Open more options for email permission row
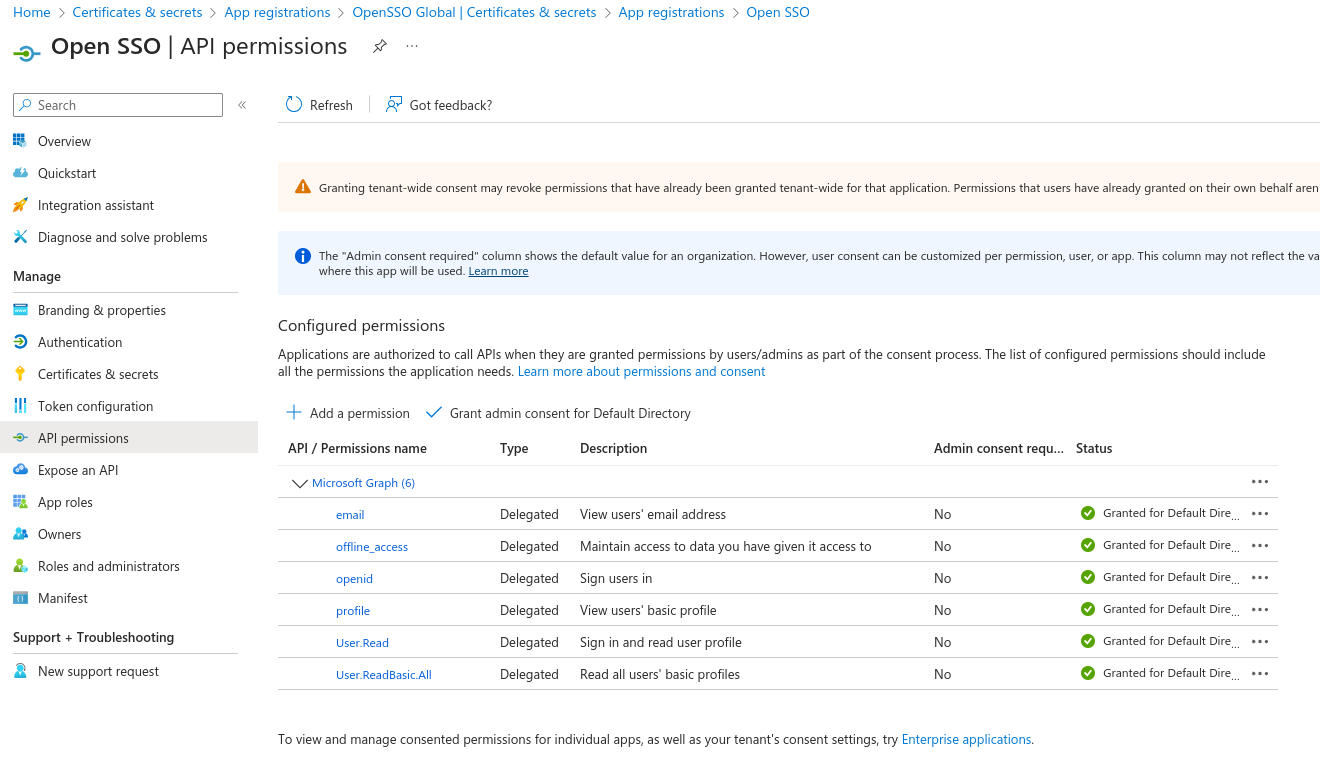The height and width of the screenshot is (761, 1320). 1260,514
